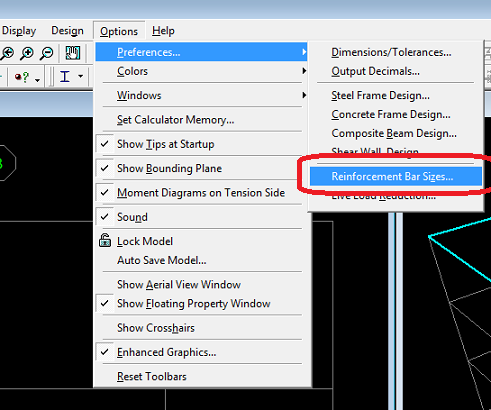Expand the Colors submenu
The height and width of the screenshot is (410, 491).
point(201,71)
